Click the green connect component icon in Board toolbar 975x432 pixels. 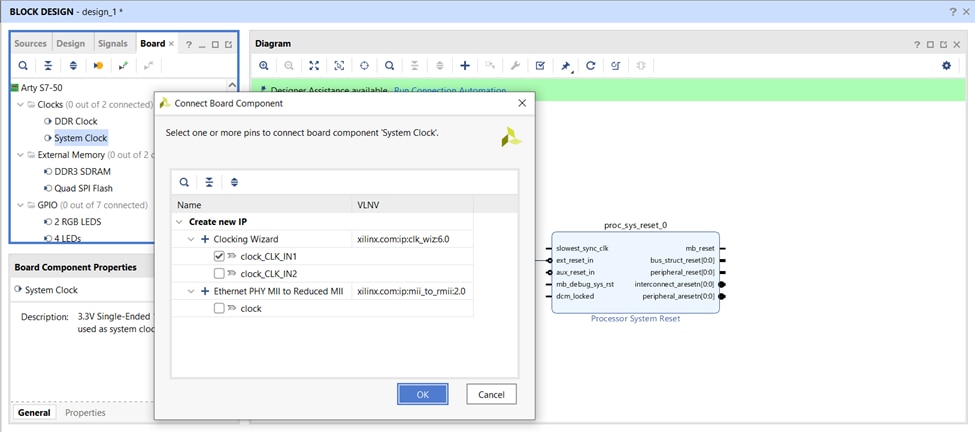123,65
